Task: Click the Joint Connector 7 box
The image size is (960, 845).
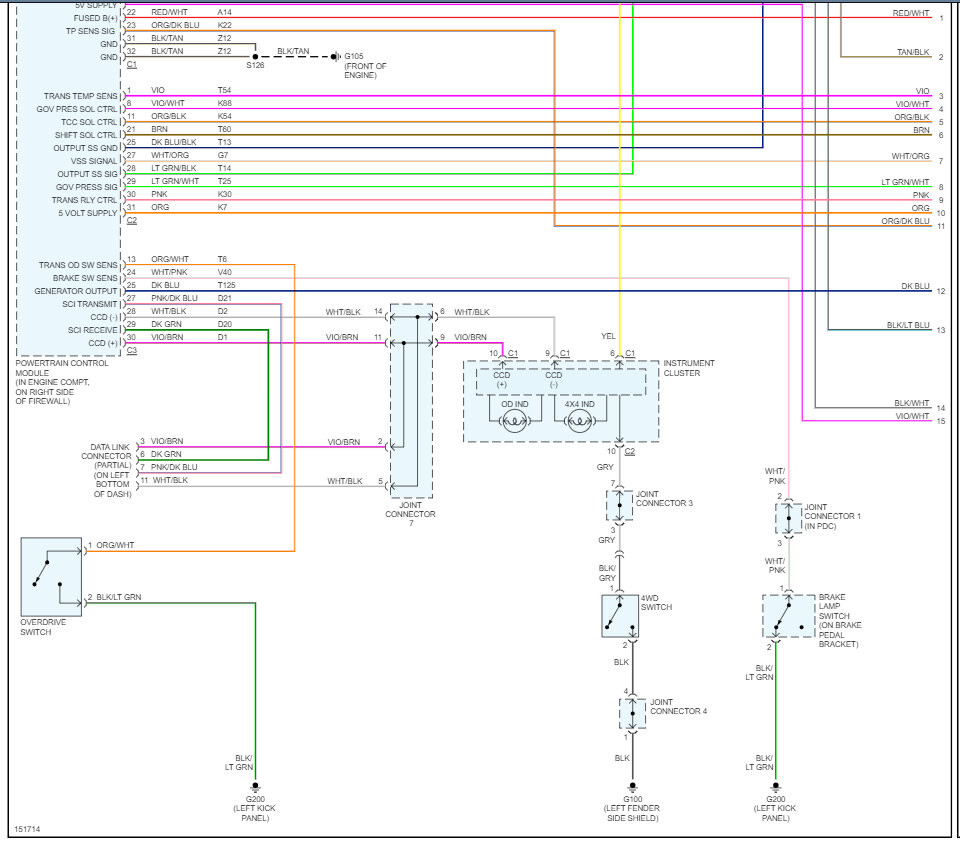Action: pos(411,401)
